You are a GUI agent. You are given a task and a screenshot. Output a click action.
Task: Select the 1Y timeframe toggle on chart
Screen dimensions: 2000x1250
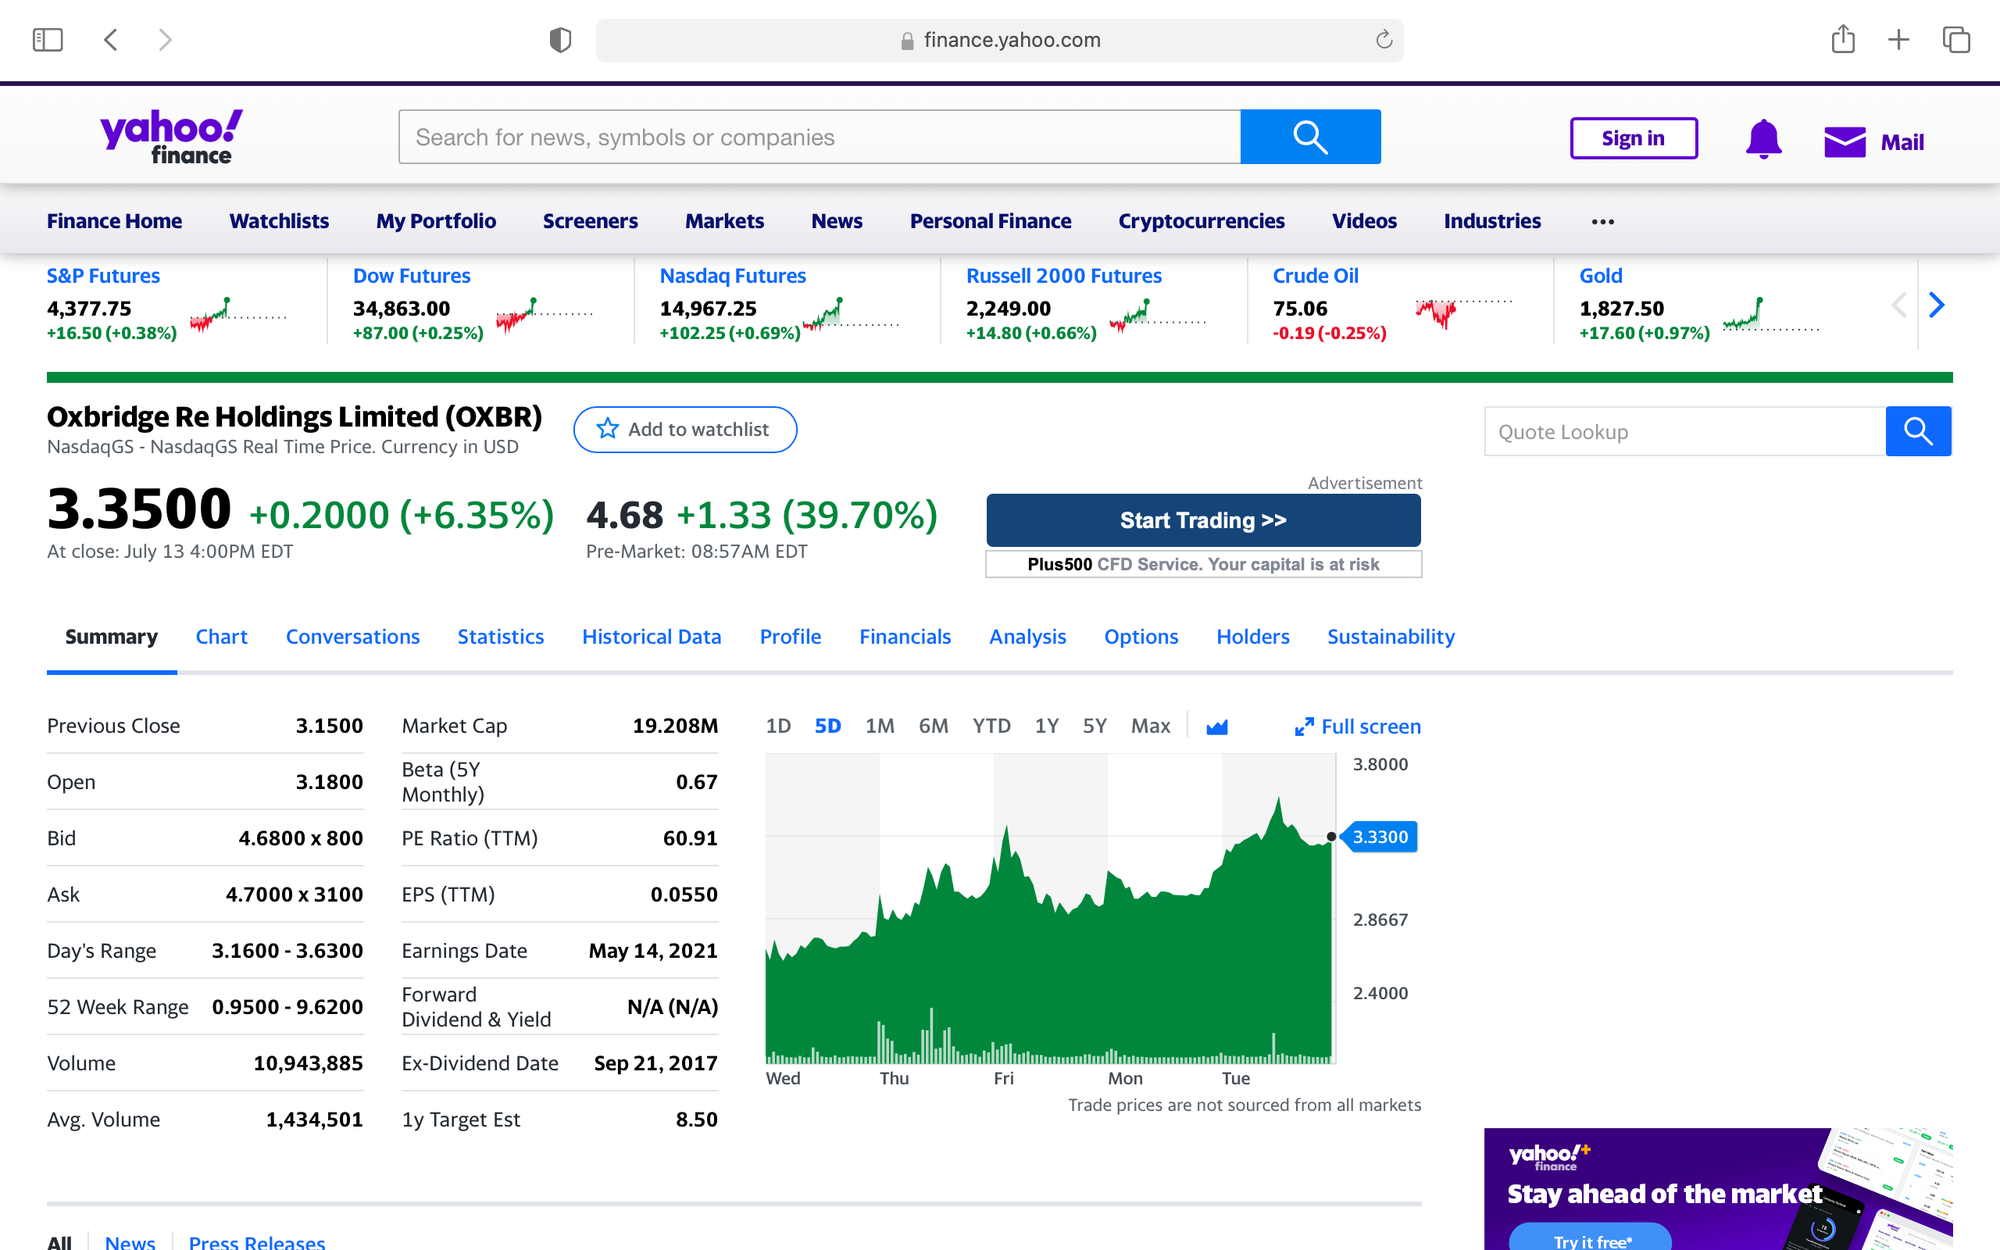click(x=1047, y=724)
